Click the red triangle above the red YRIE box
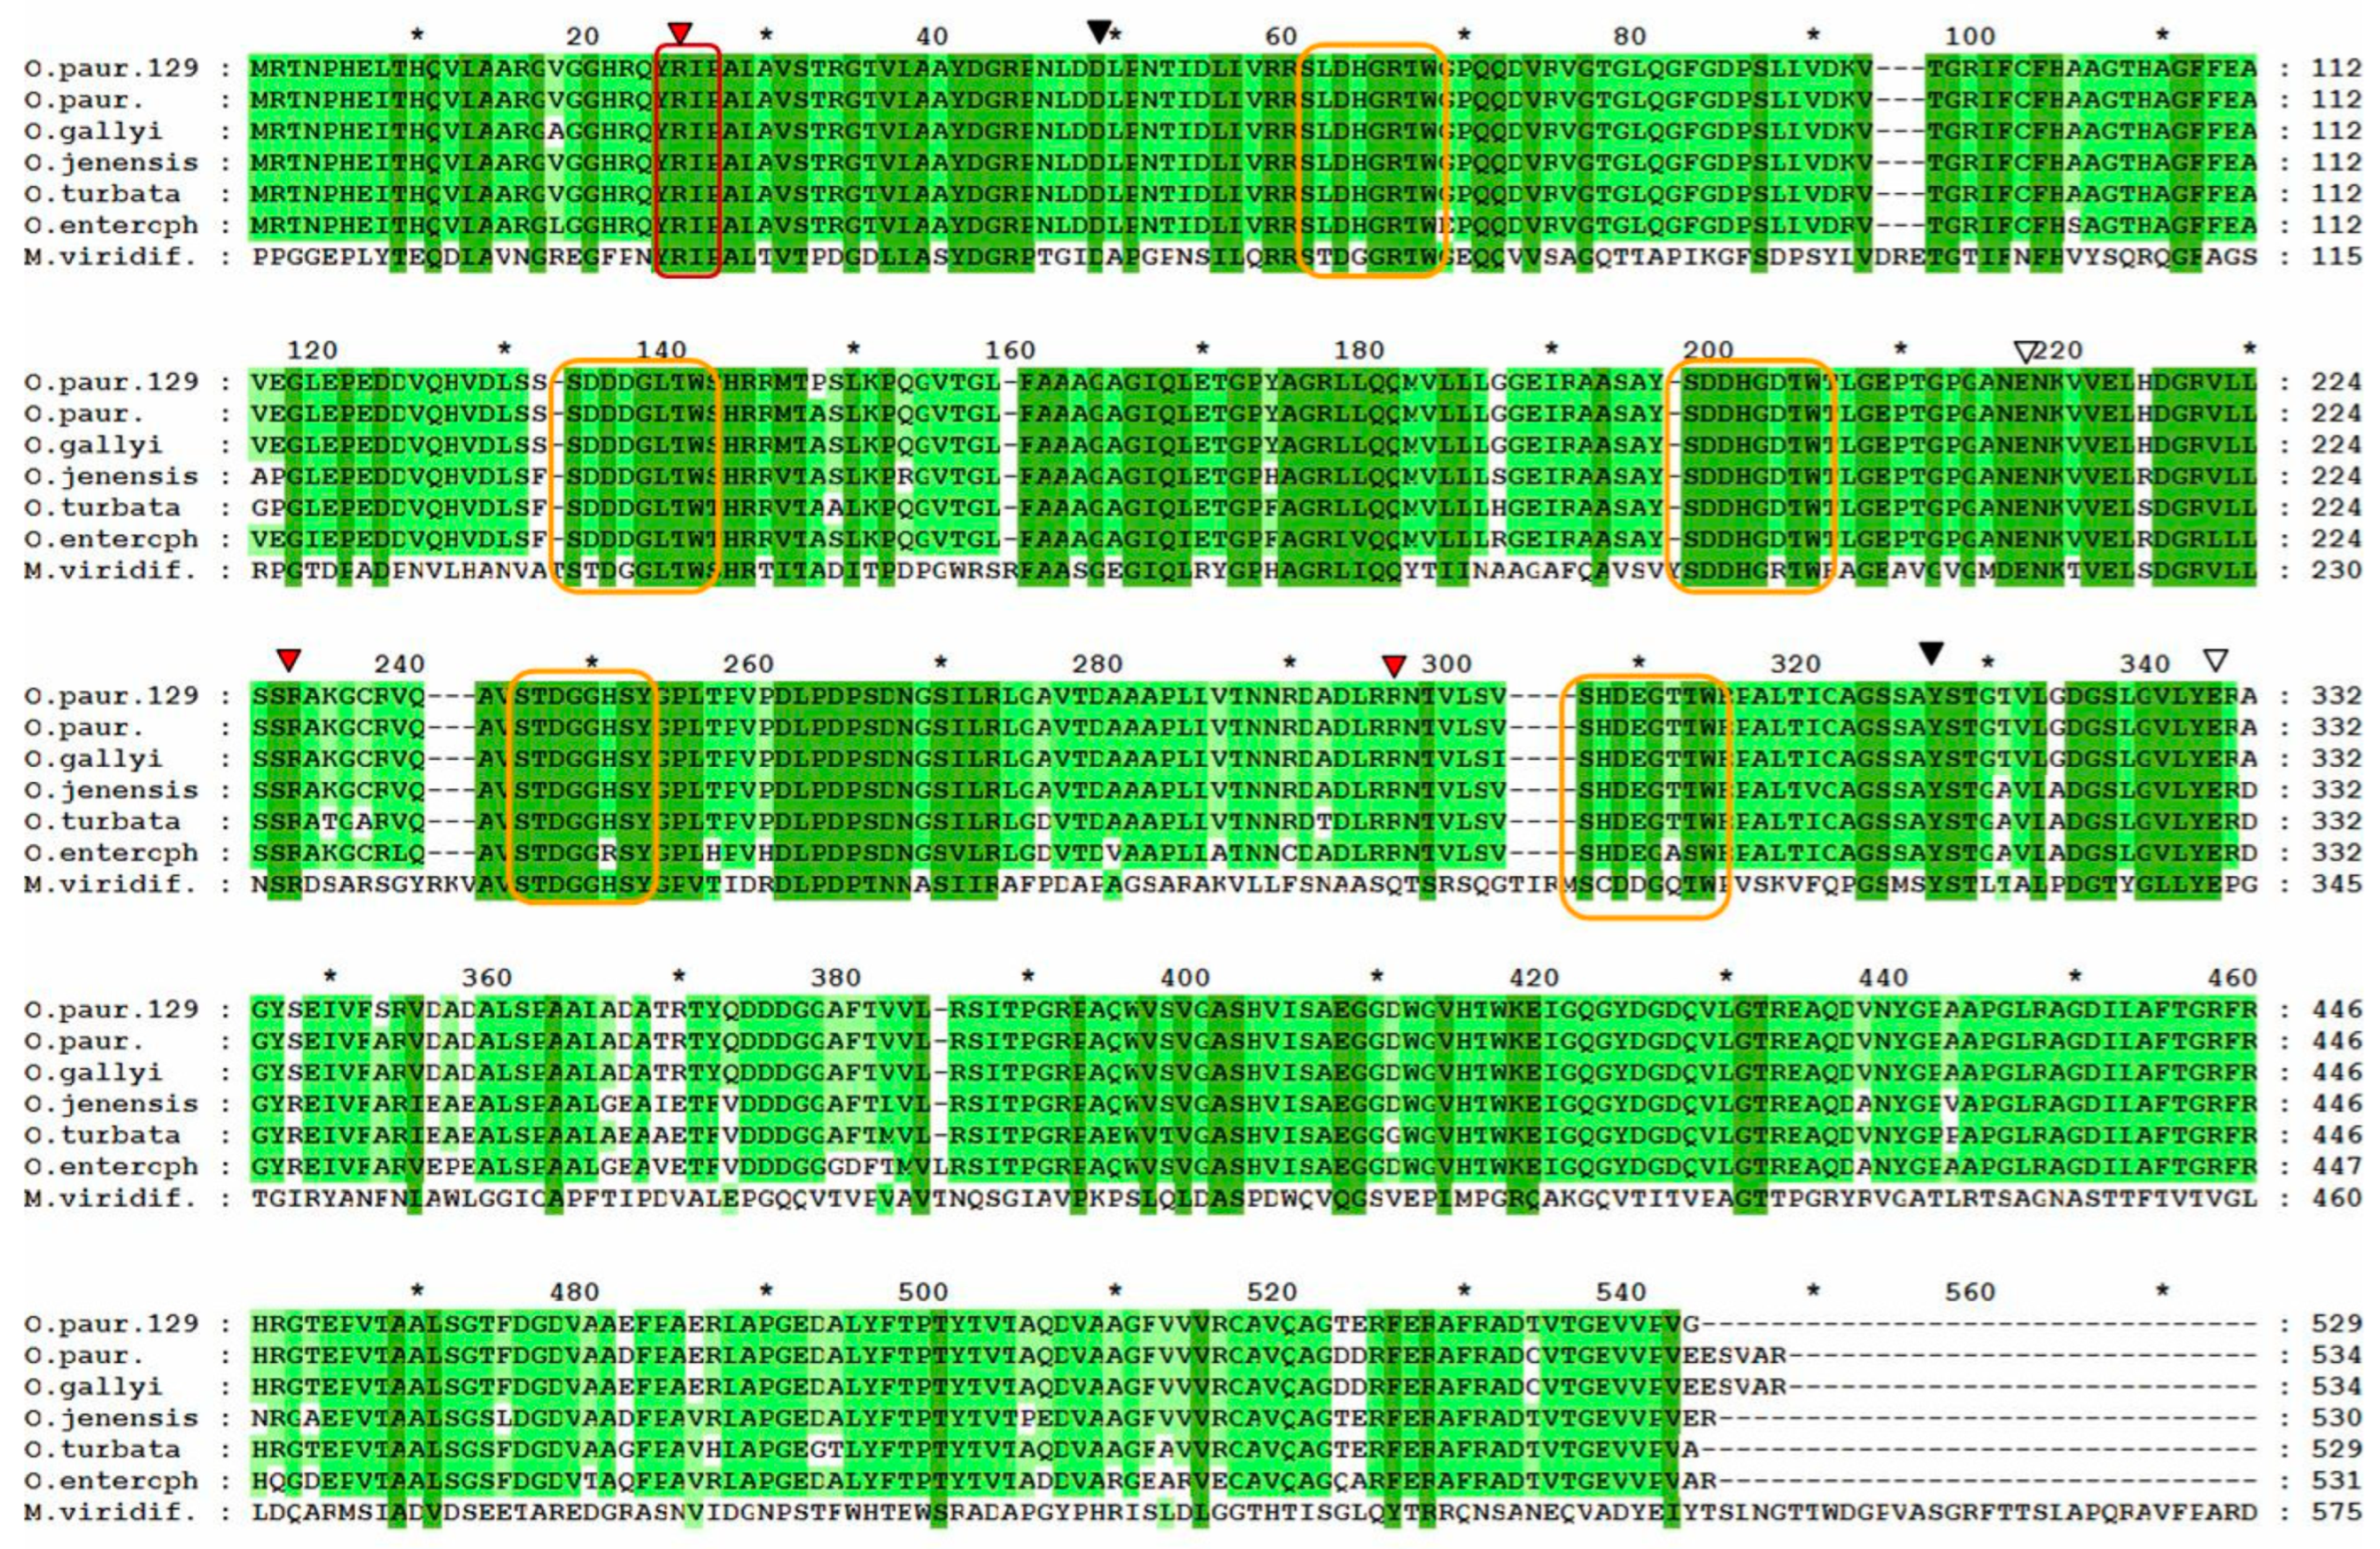 pyautogui.click(x=680, y=32)
